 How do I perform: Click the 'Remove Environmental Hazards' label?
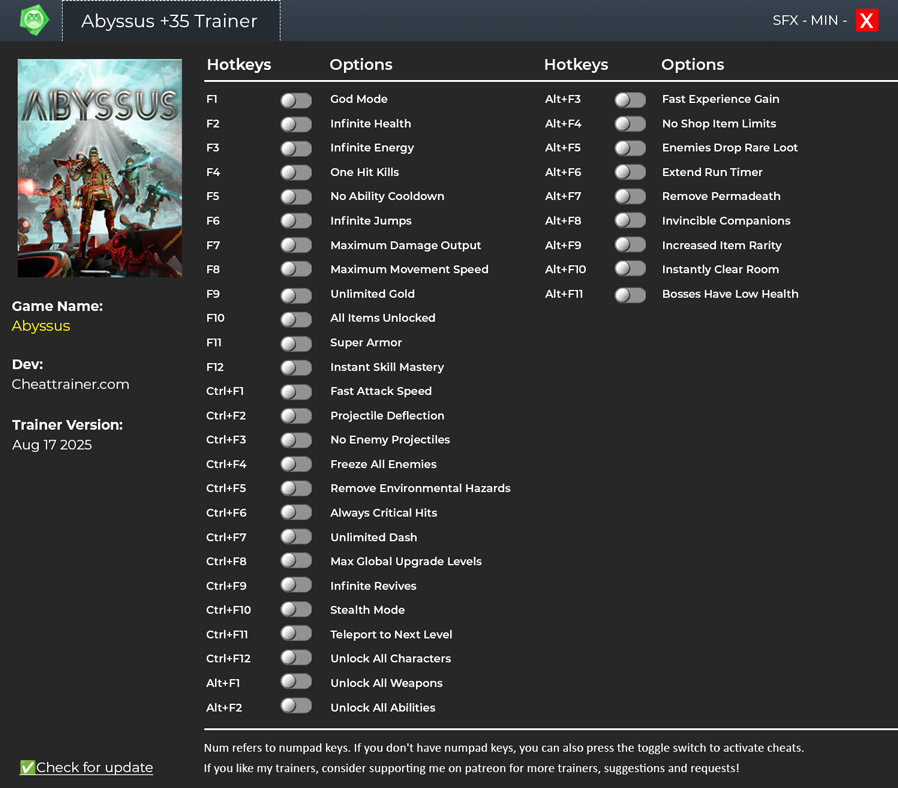[x=420, y=488]
